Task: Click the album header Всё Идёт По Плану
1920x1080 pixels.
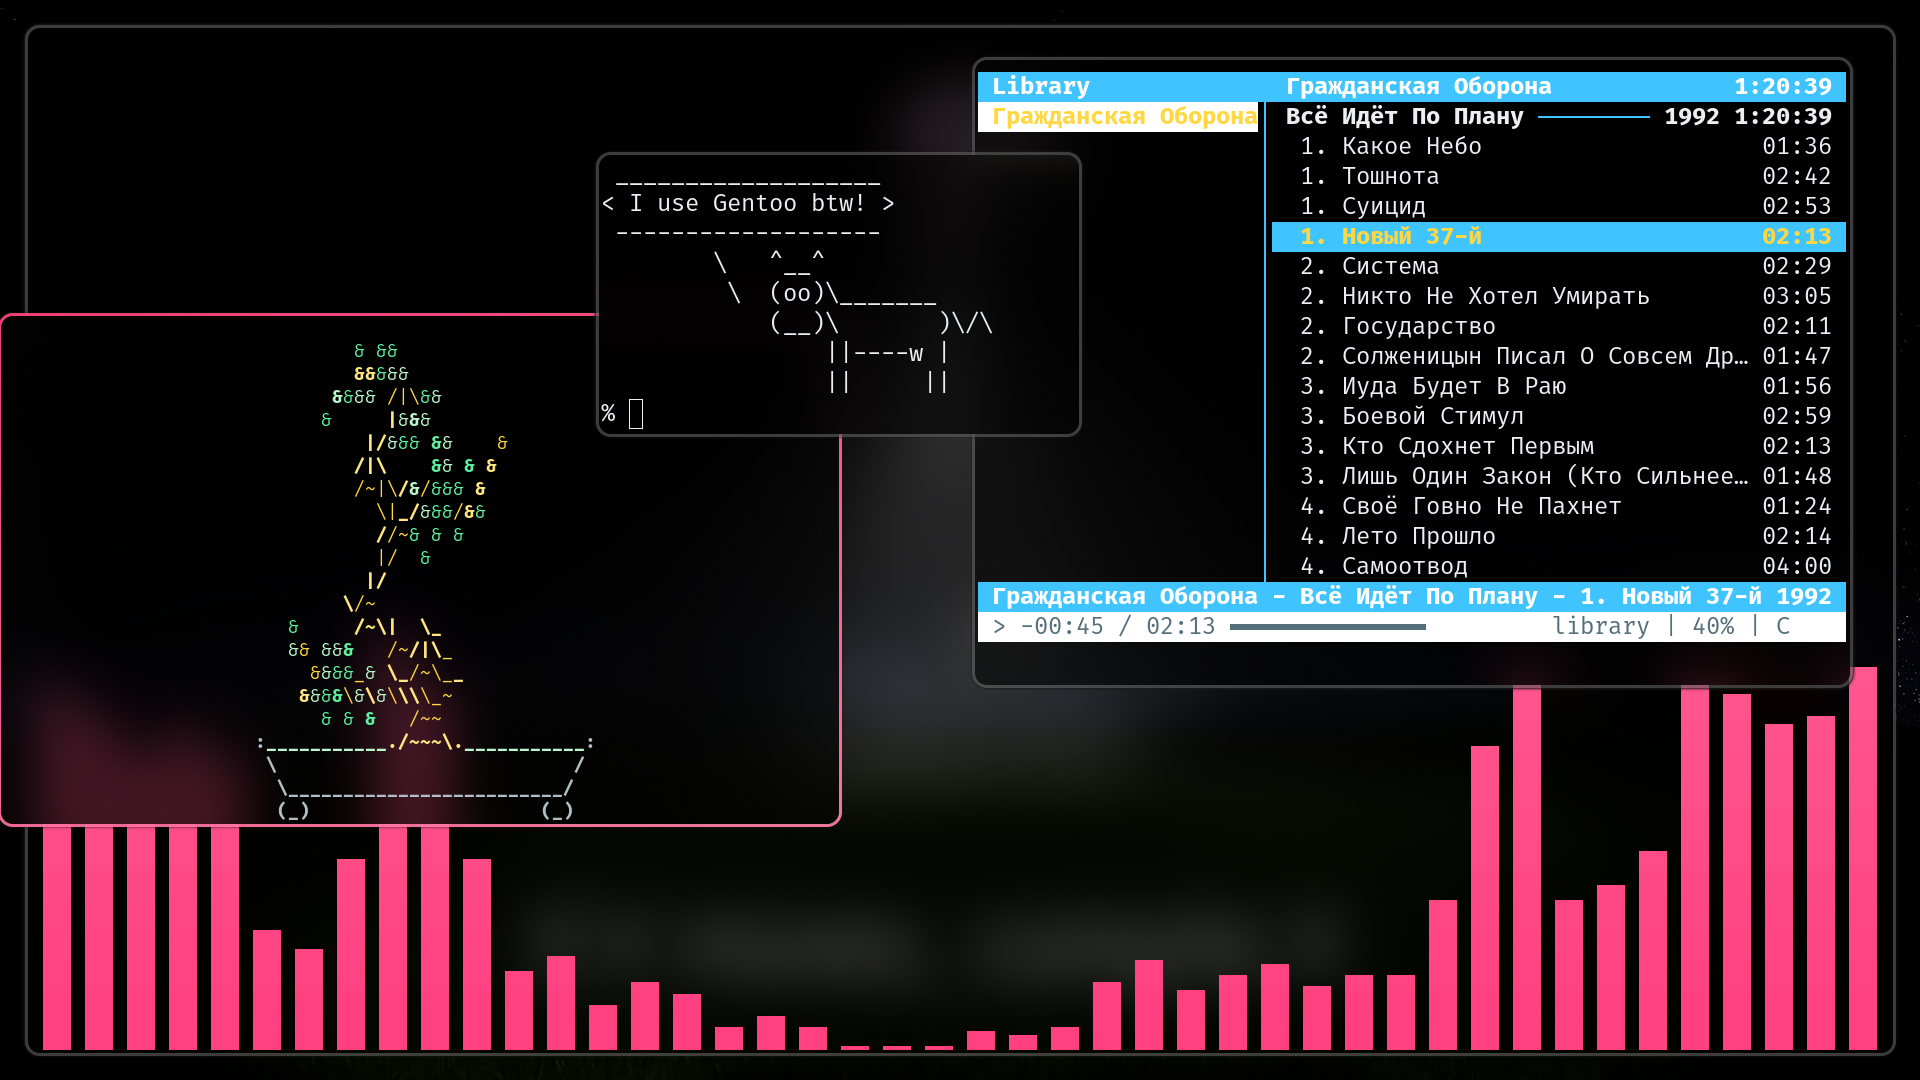Action: [1404, 117]
